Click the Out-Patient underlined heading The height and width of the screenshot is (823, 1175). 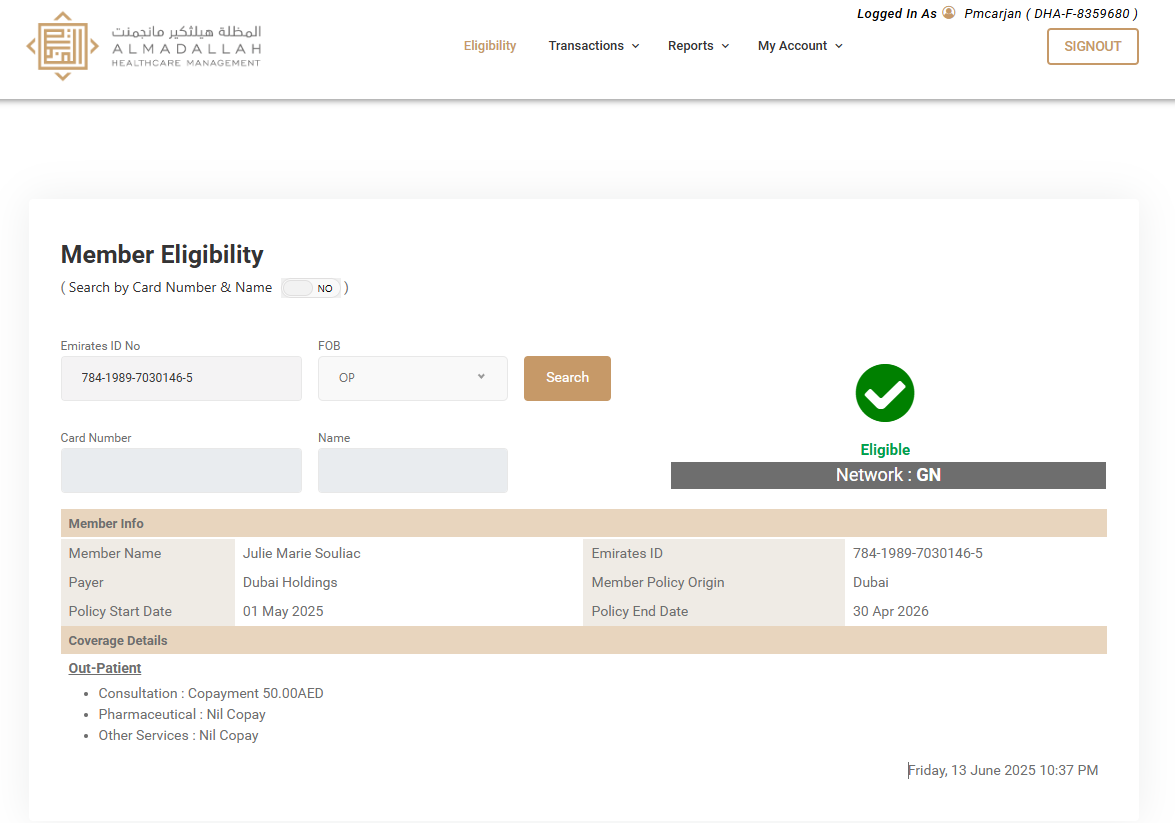(105, 668)
